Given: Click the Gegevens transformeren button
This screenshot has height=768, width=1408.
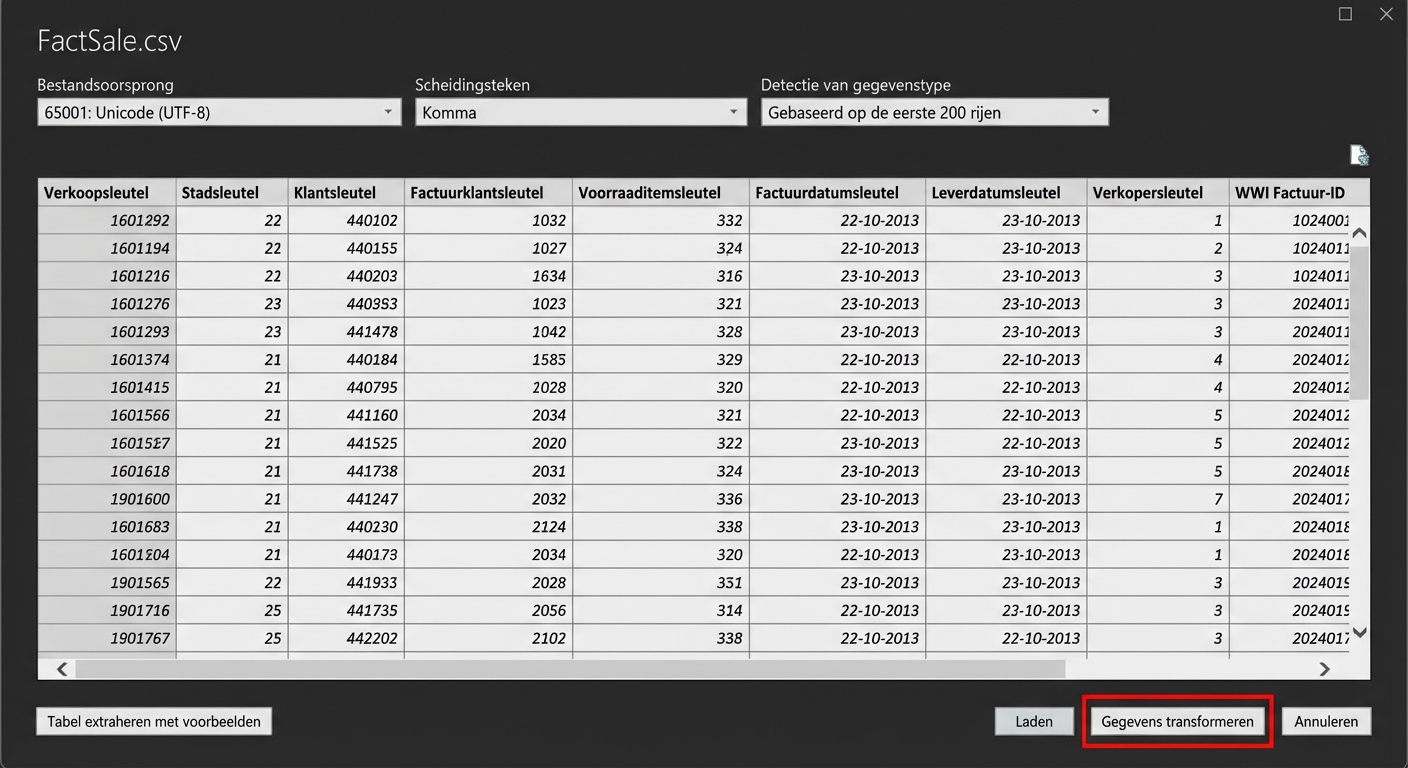Looking at the screenshot, I should pyautogui.click(x=1177, y=721).
